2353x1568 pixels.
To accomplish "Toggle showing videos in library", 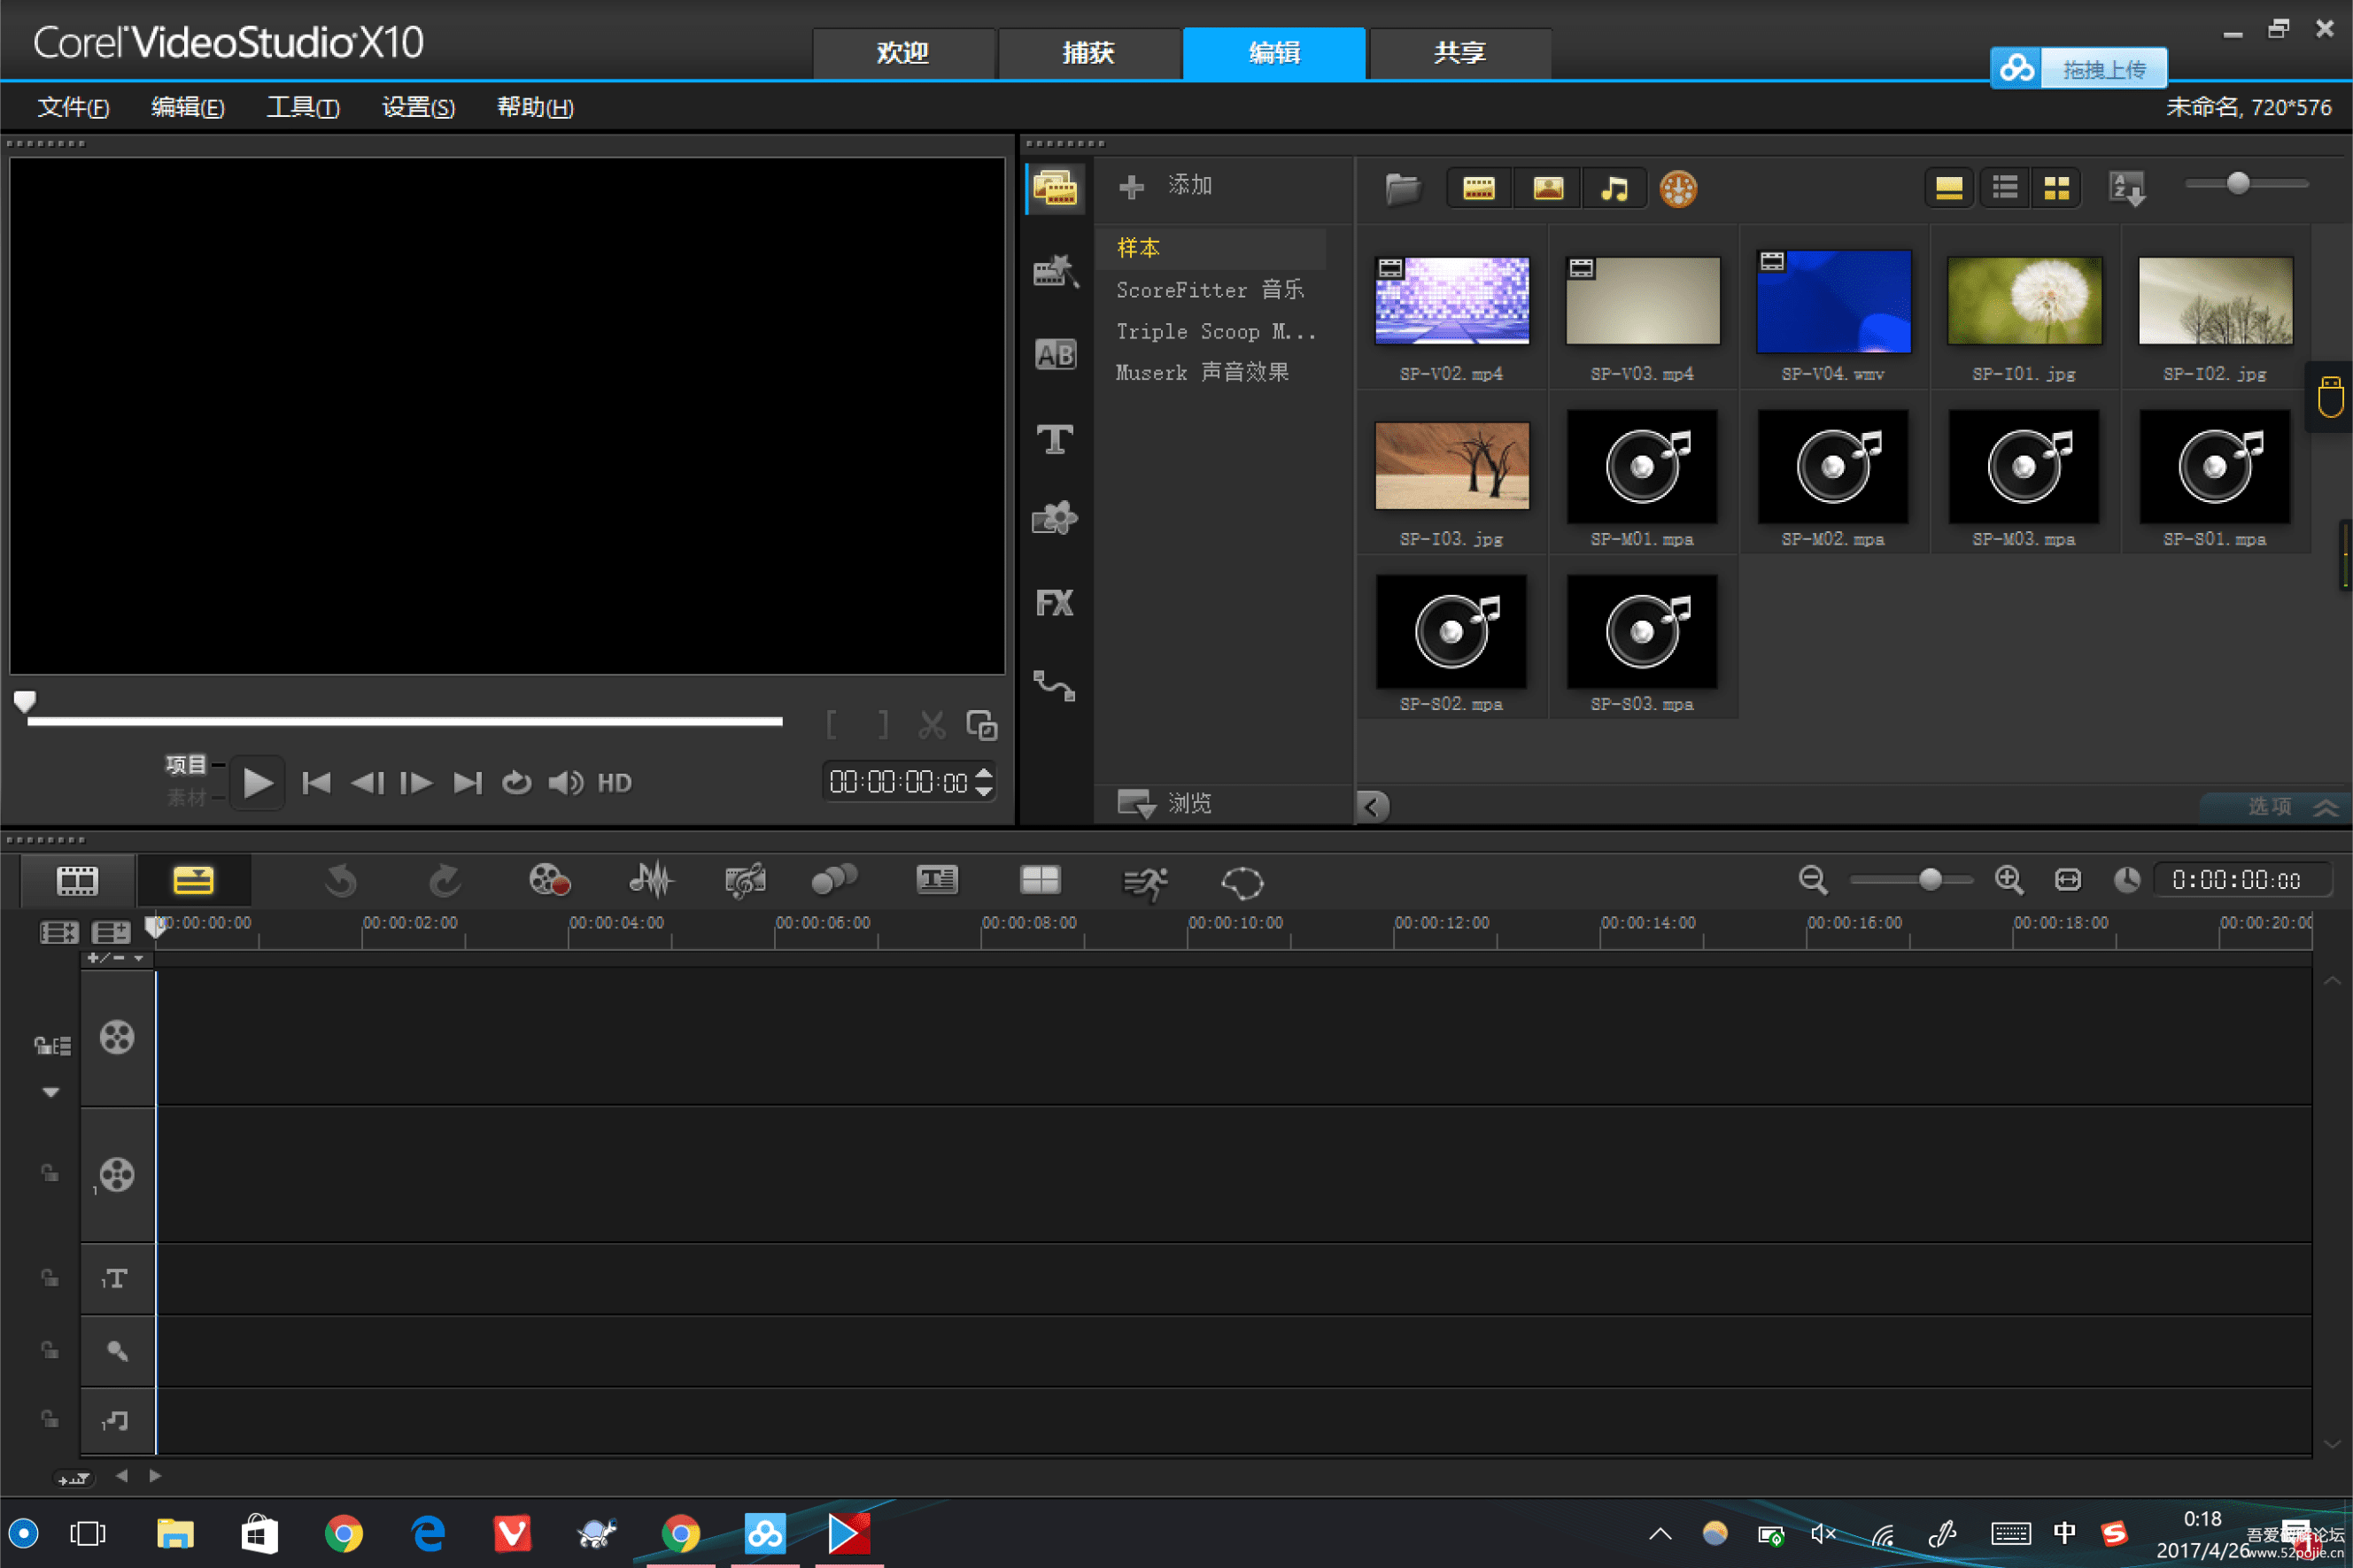I will pos(1479,188).
